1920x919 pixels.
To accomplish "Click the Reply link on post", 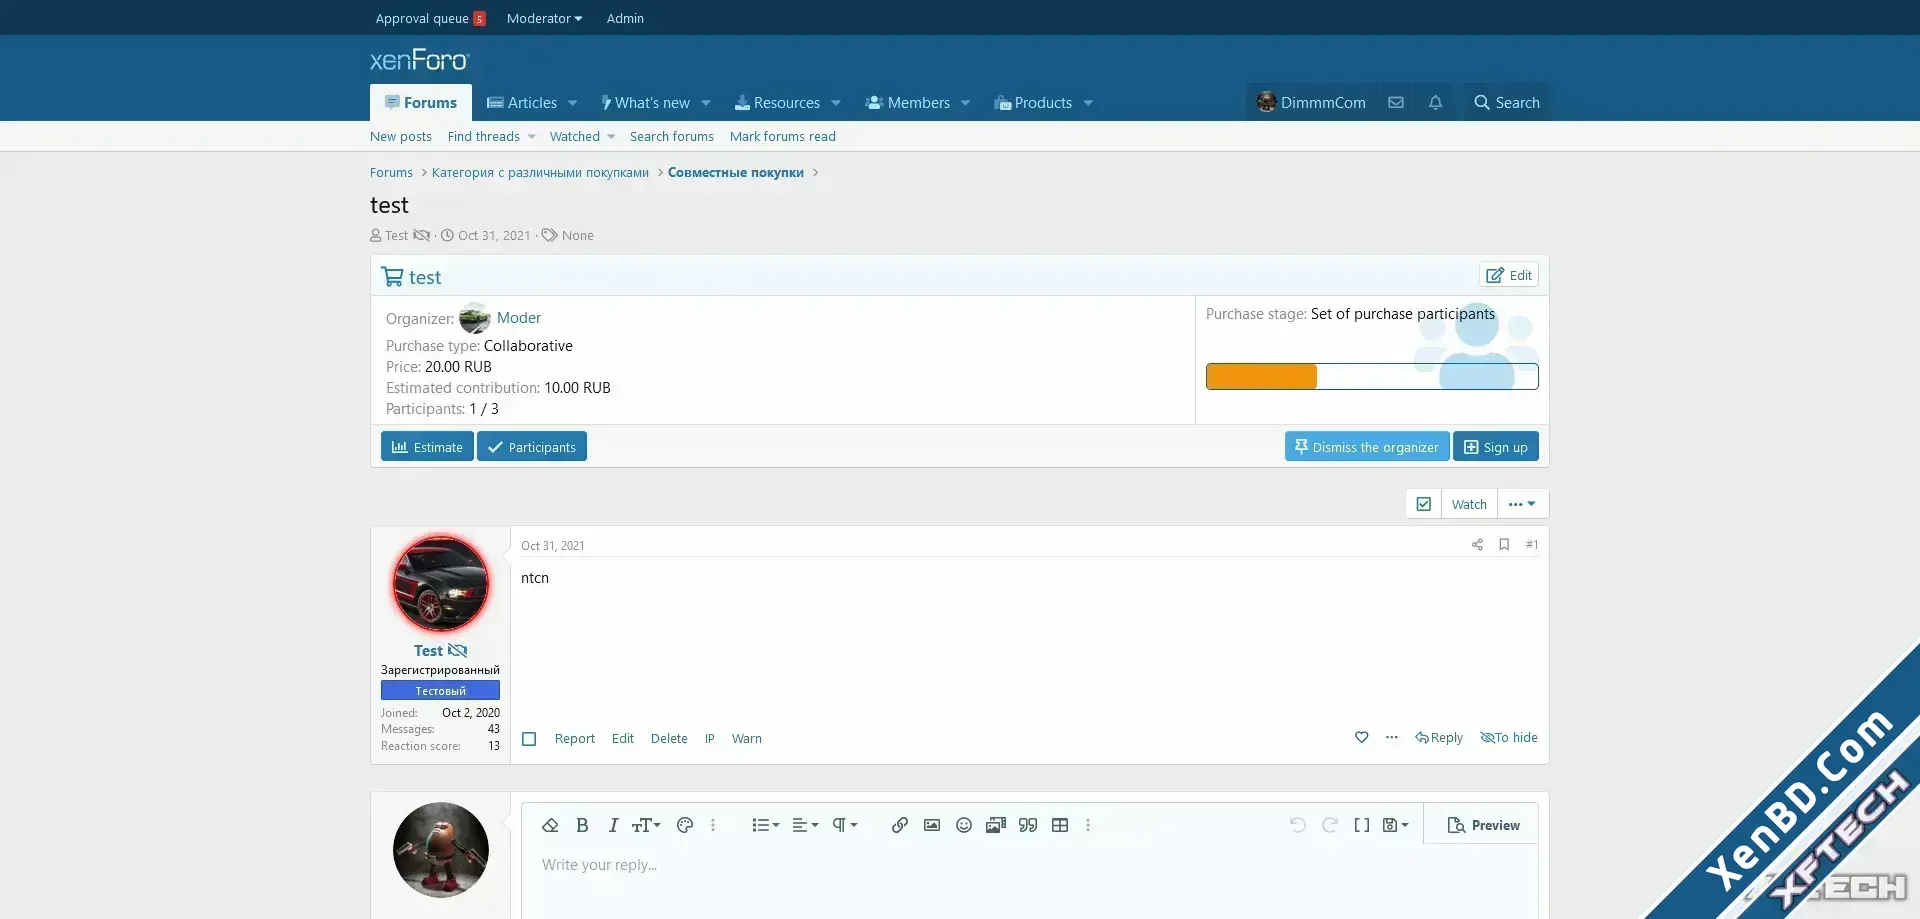I will [1439, 737].
